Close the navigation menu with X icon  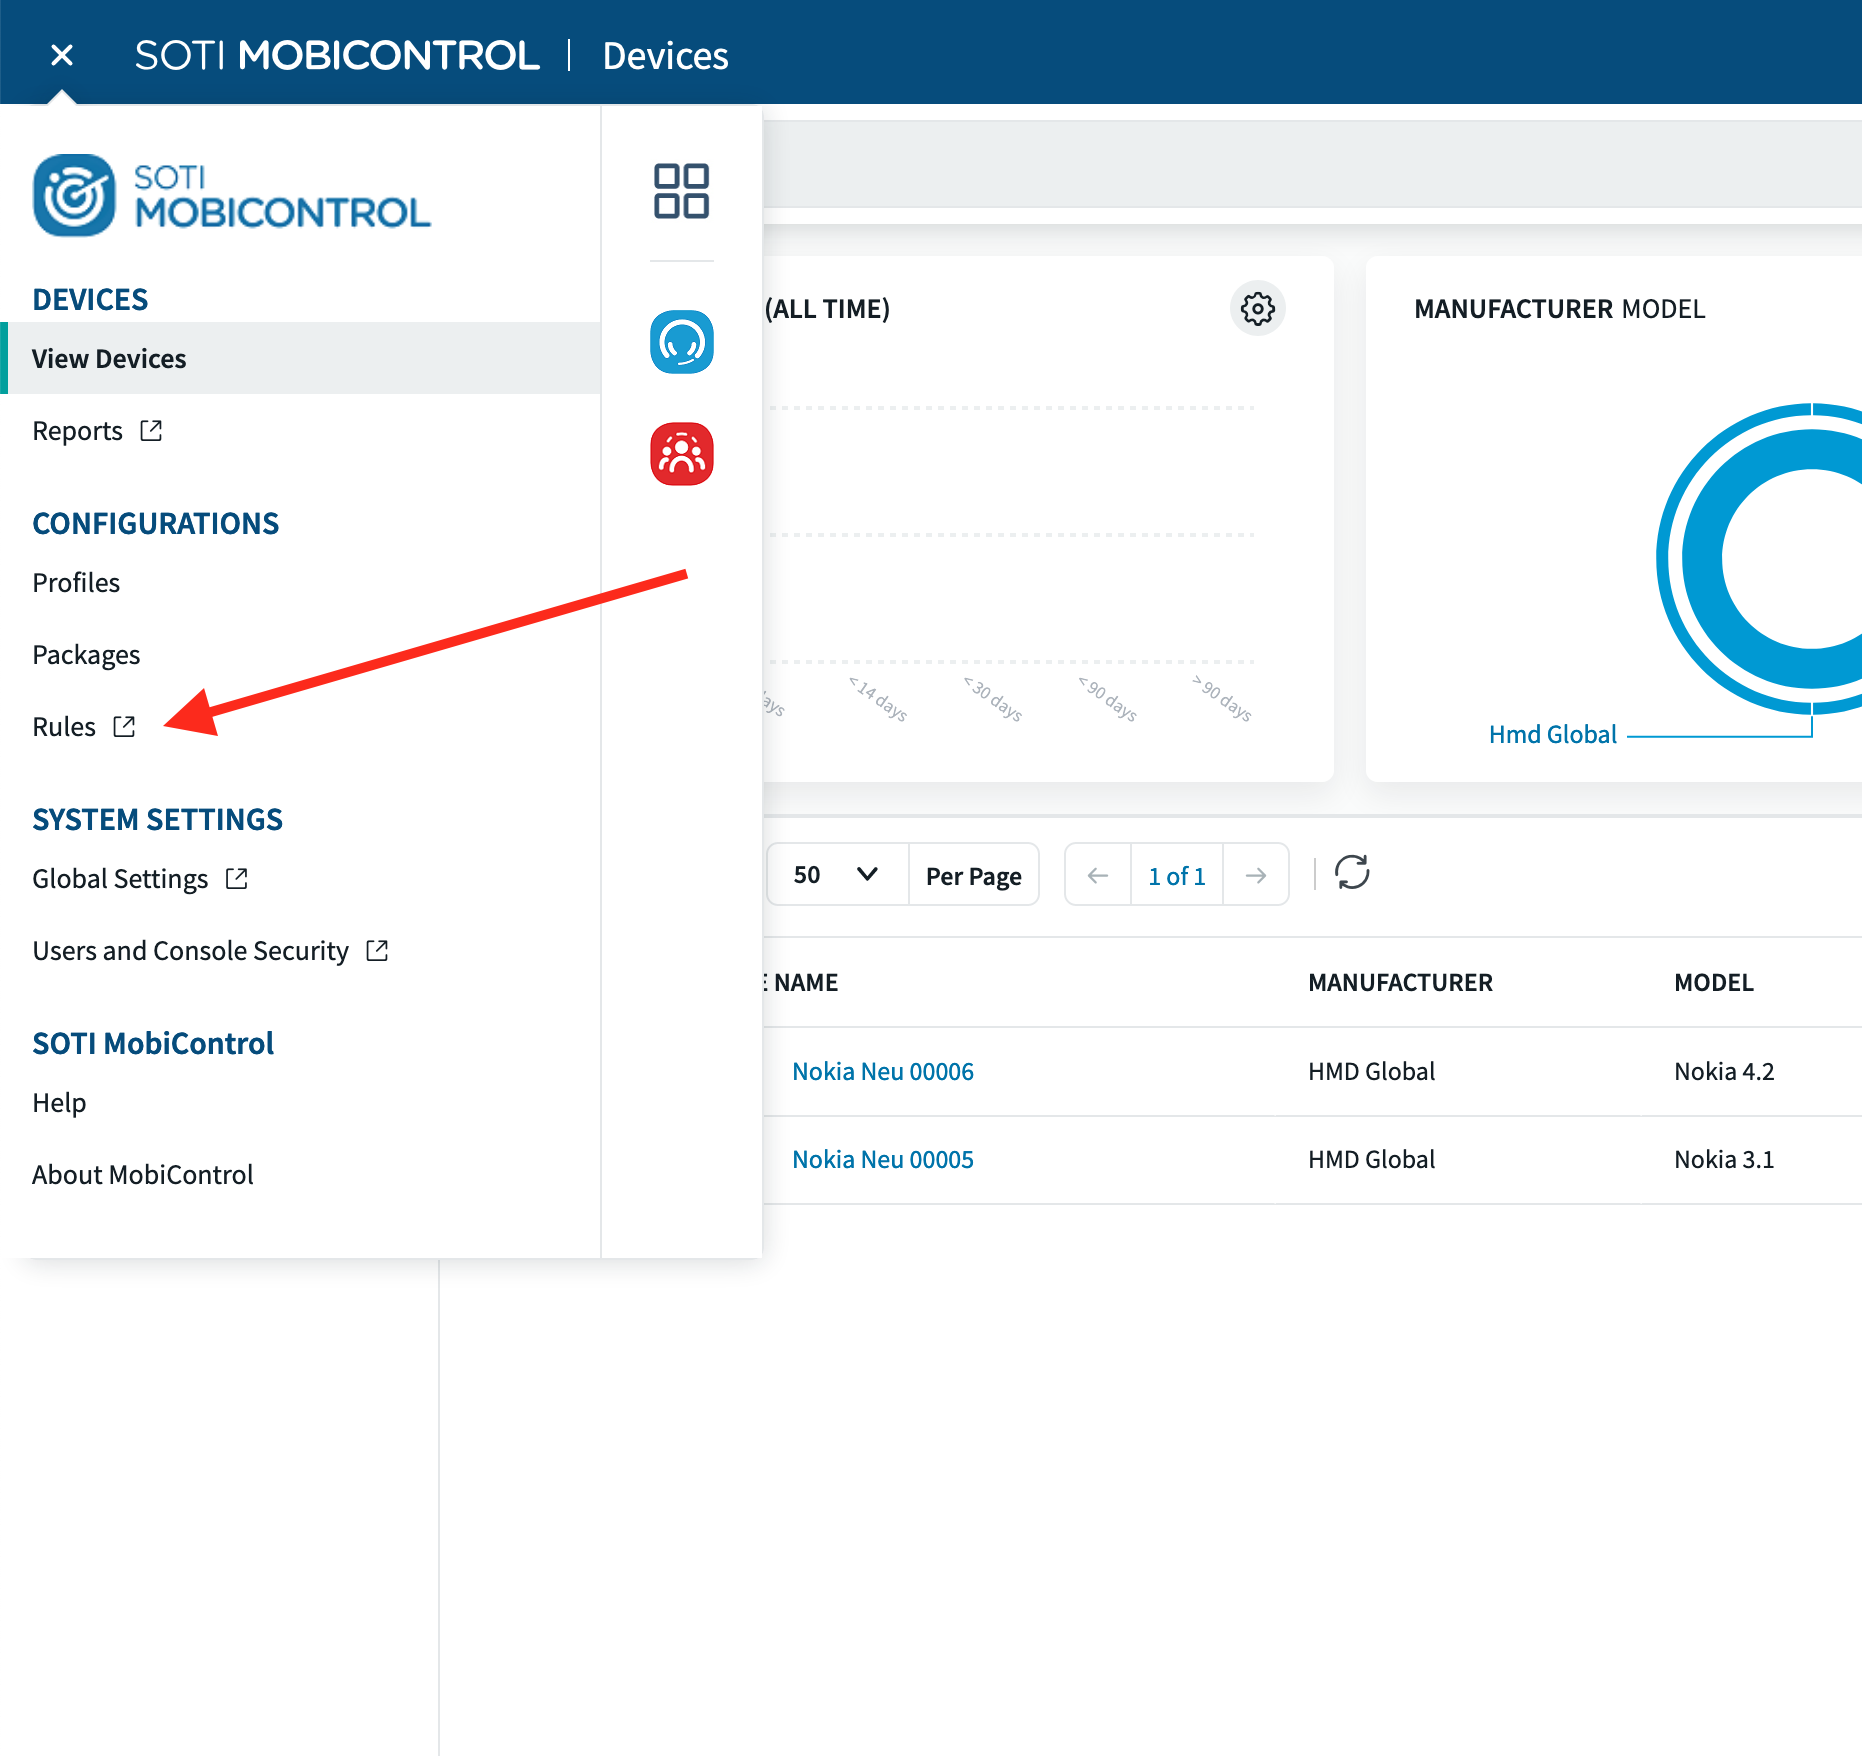pos(62,55)
